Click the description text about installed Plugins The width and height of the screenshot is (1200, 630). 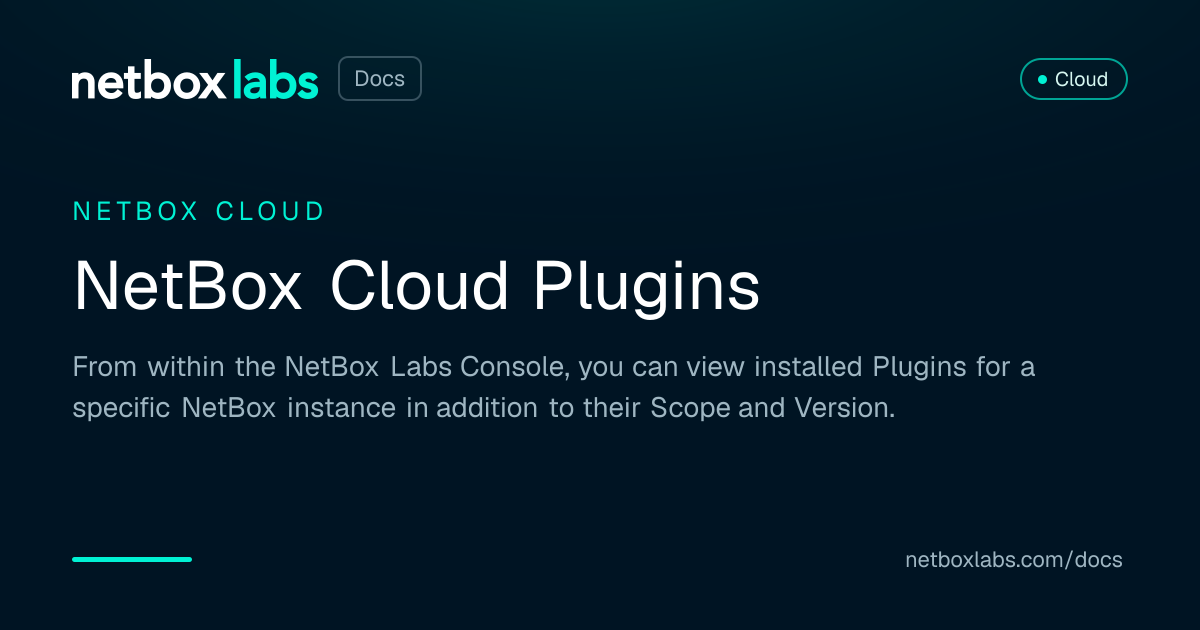pos(554,388)
